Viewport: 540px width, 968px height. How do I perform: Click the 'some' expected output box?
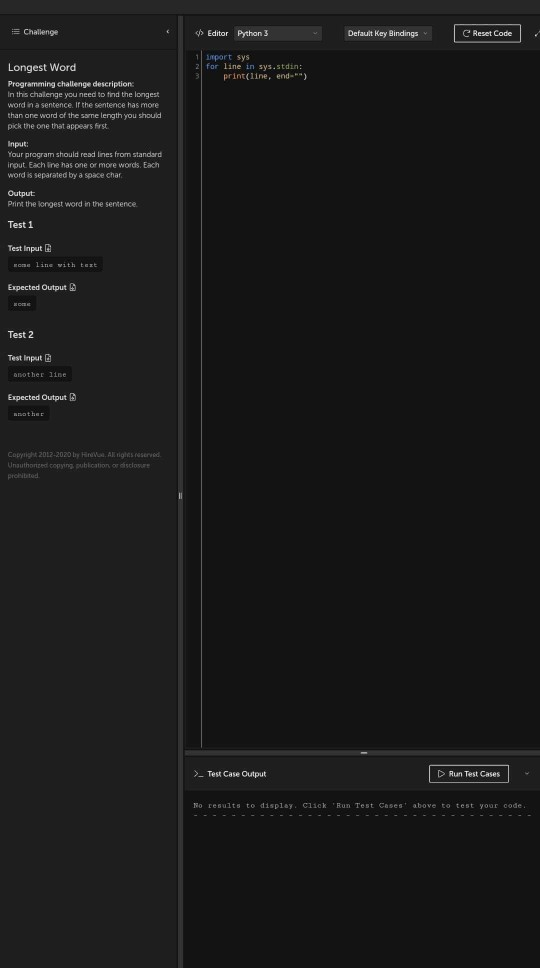point(22,304)
